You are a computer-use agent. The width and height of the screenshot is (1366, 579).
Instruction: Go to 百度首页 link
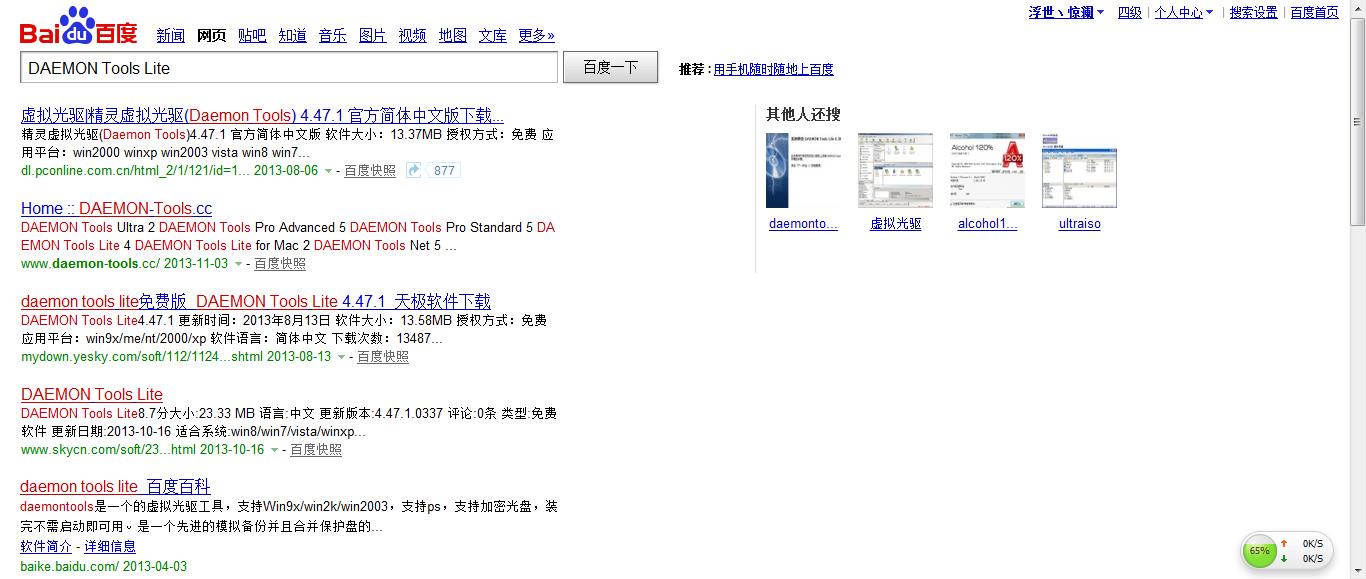tap(1314, 12)
